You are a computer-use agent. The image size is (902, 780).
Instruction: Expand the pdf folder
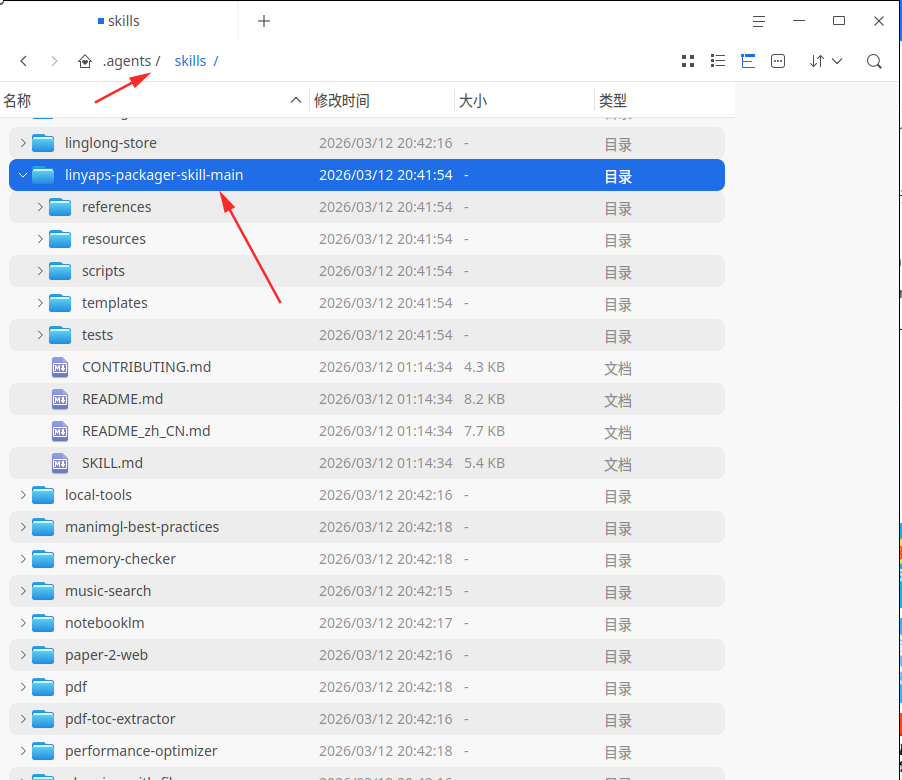tap(23, 687)
